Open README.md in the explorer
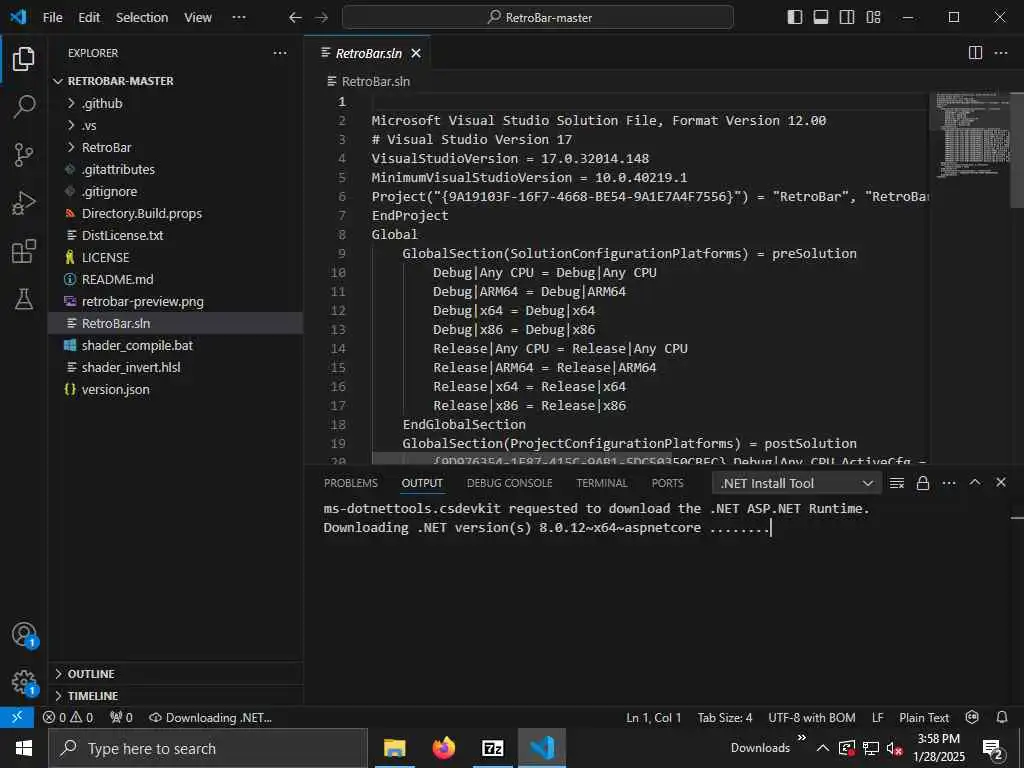The width and height of the screenshot is (1024, 768). [176, 280]
